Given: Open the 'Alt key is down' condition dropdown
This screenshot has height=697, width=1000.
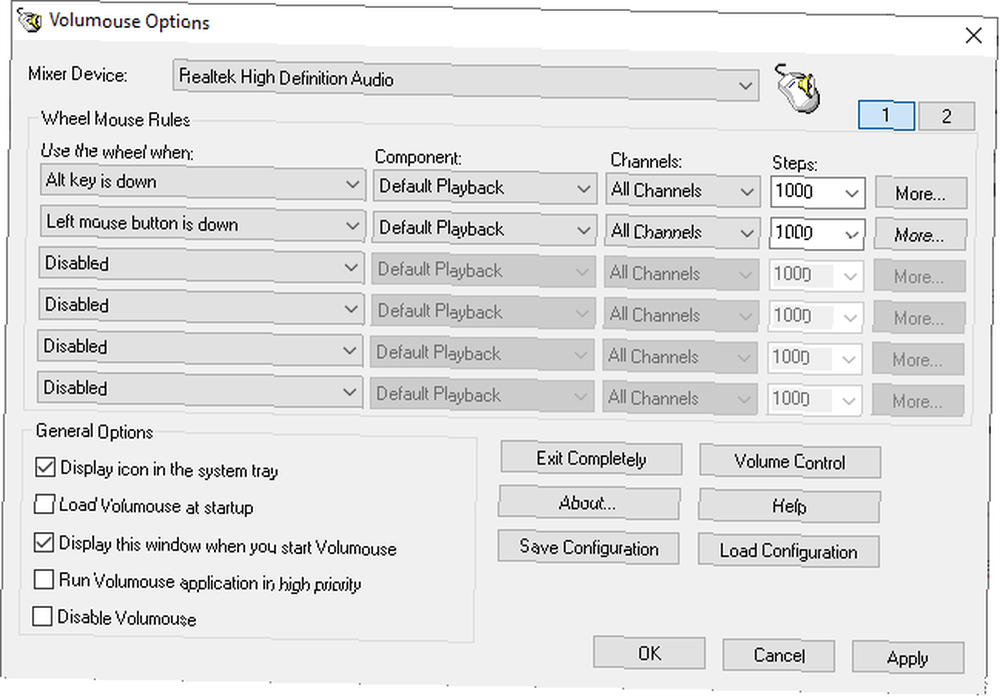Looking at the screenshot, I should point(202,182).
